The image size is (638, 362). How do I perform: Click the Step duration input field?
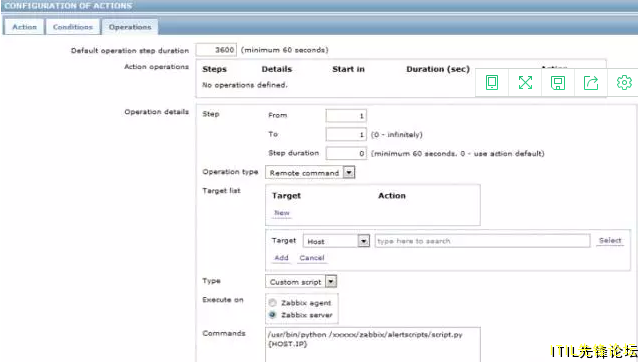346,153
